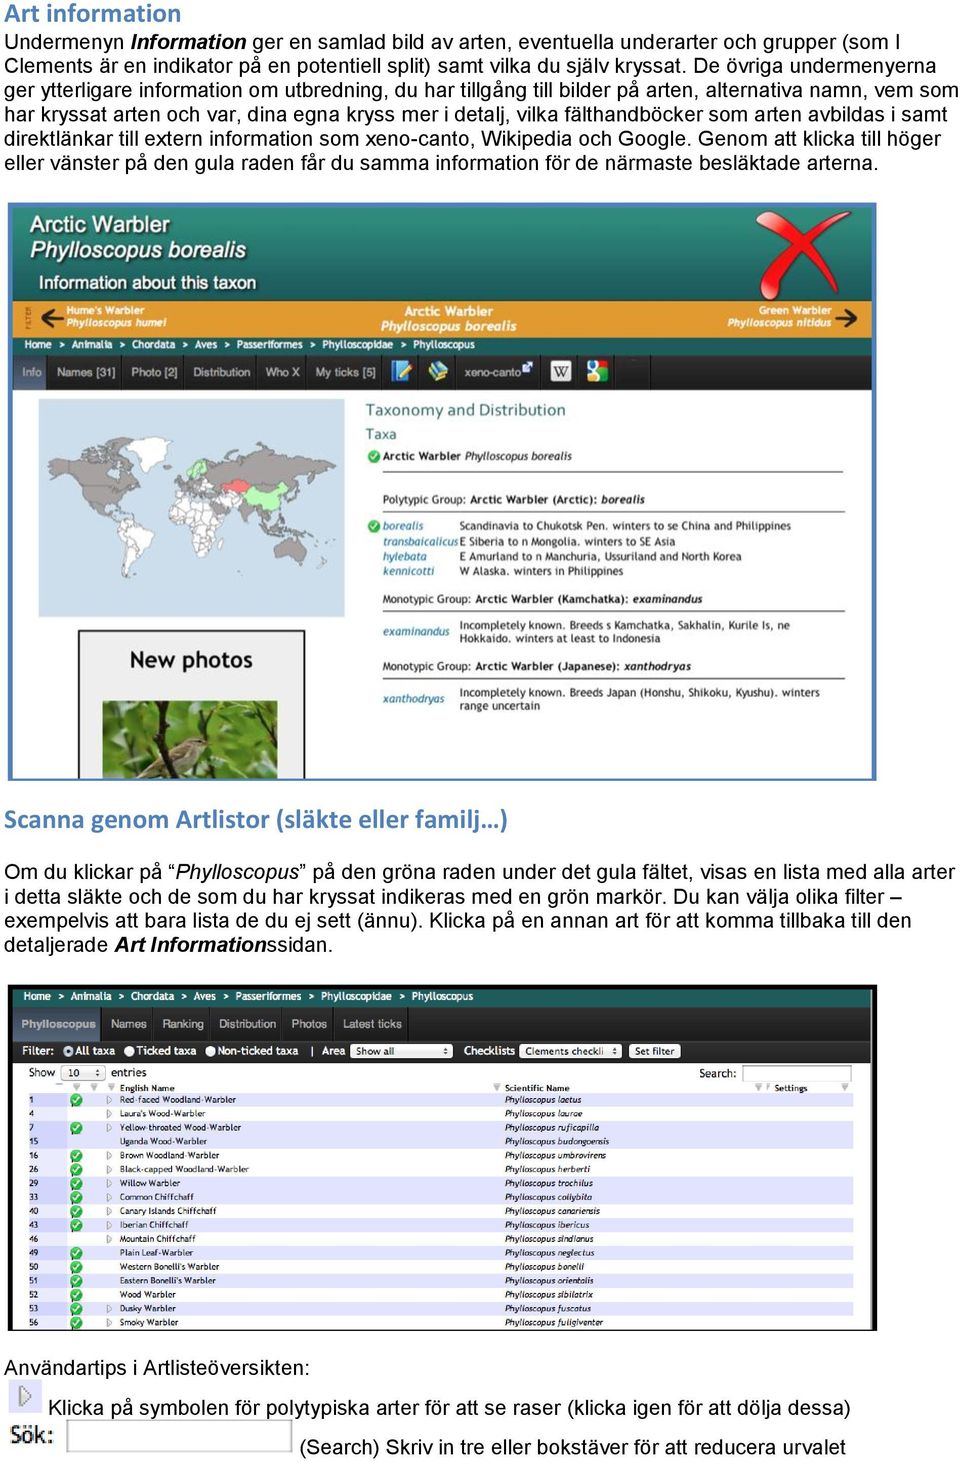This screenshot has width=960, height=1462.
Task: Open the Google search icon
Action: [x=597, y=371]
